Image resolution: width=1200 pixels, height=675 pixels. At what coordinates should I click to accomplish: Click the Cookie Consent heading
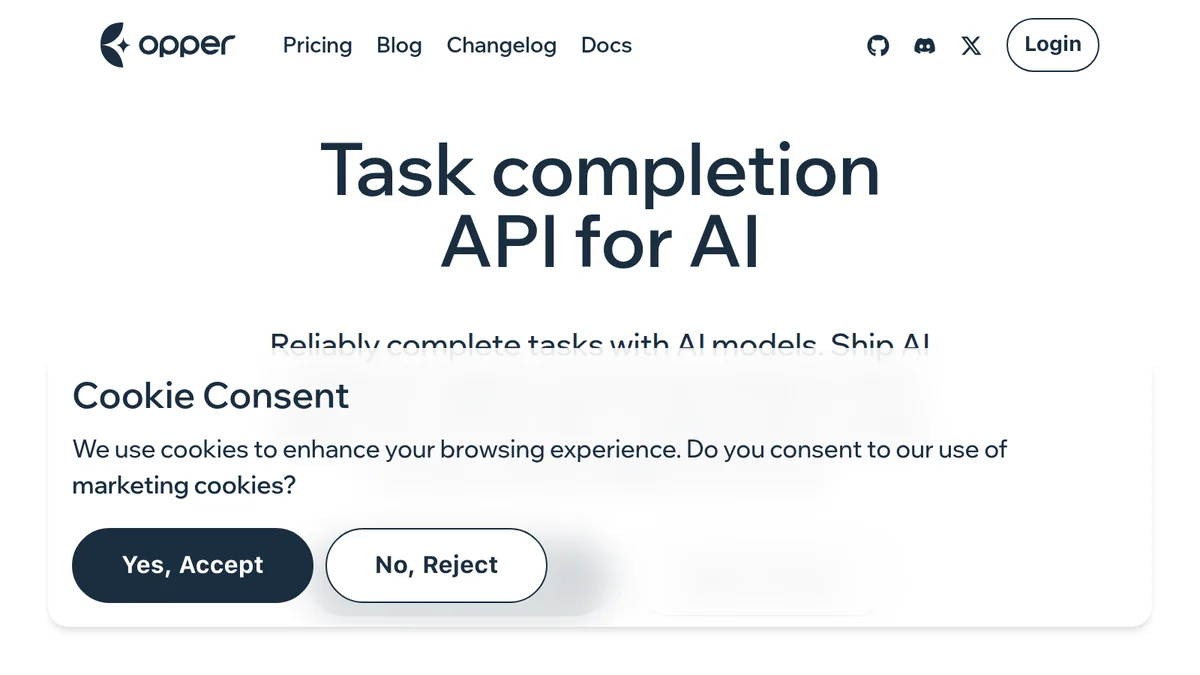pyautogui.click(x=210, y=396)
